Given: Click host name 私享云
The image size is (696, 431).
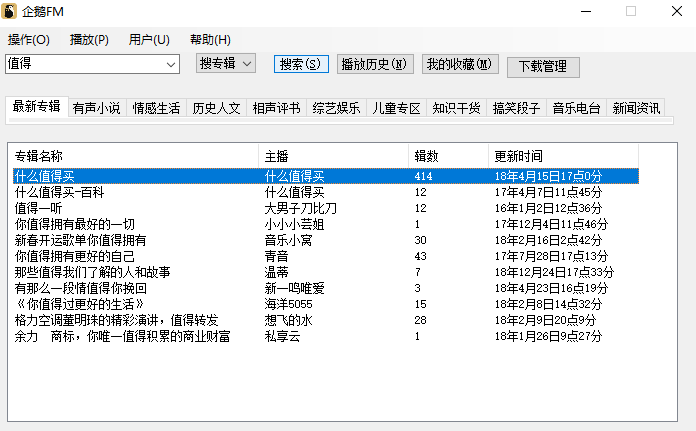Looking at the screenshot, I should pos(282,336).
